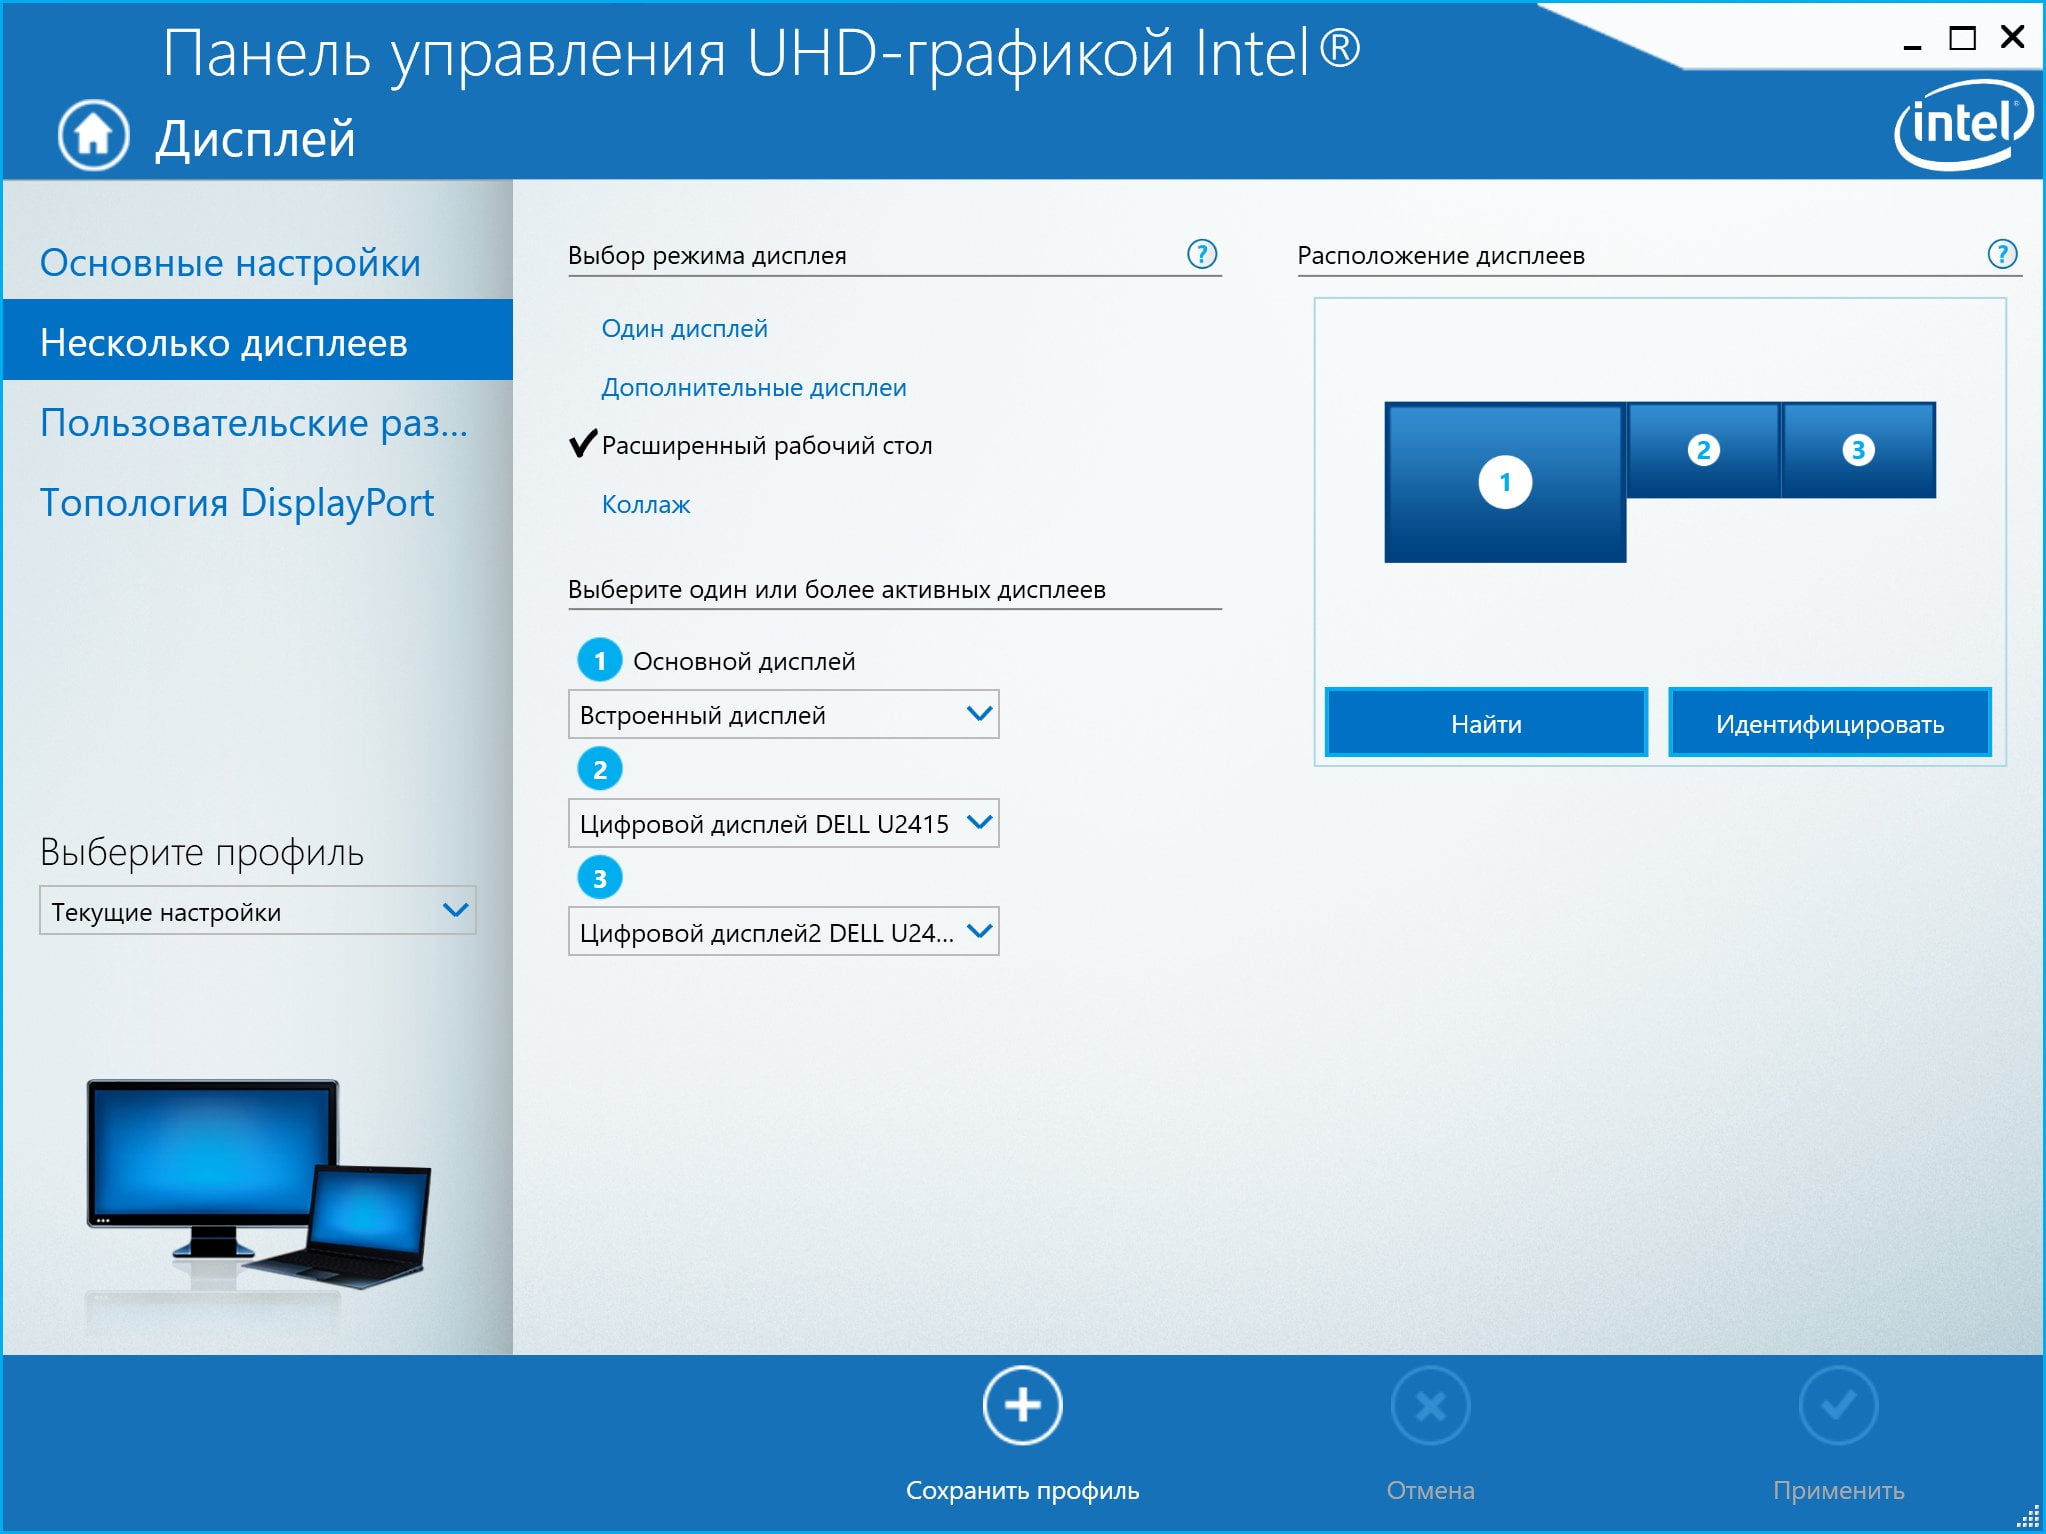Click the monitor and laptop illustration
Viewport: 2046px width, 1534px height.
click(258, 1185)
